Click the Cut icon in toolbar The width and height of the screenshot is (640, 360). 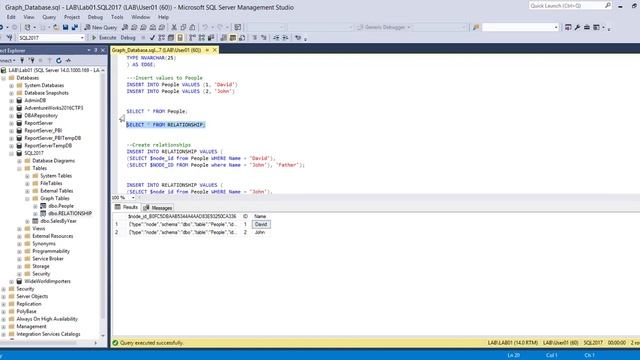click(x=174, y=27)
